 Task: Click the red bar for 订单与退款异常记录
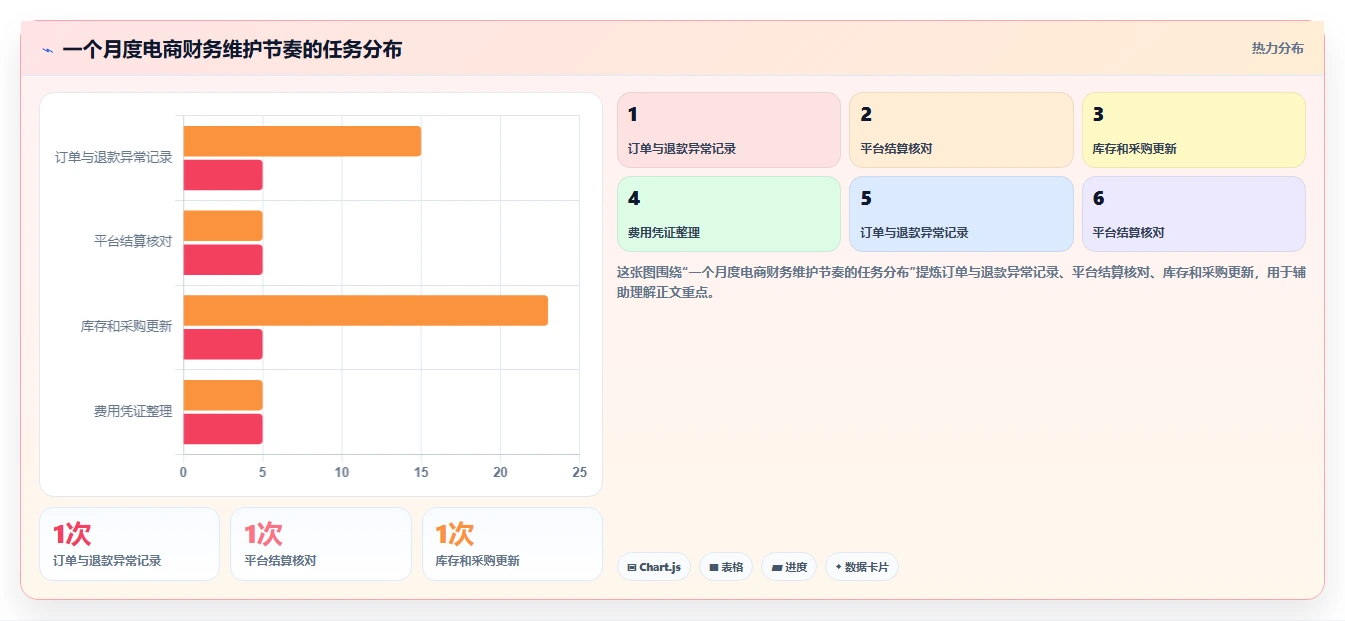(x=223, y=175)
